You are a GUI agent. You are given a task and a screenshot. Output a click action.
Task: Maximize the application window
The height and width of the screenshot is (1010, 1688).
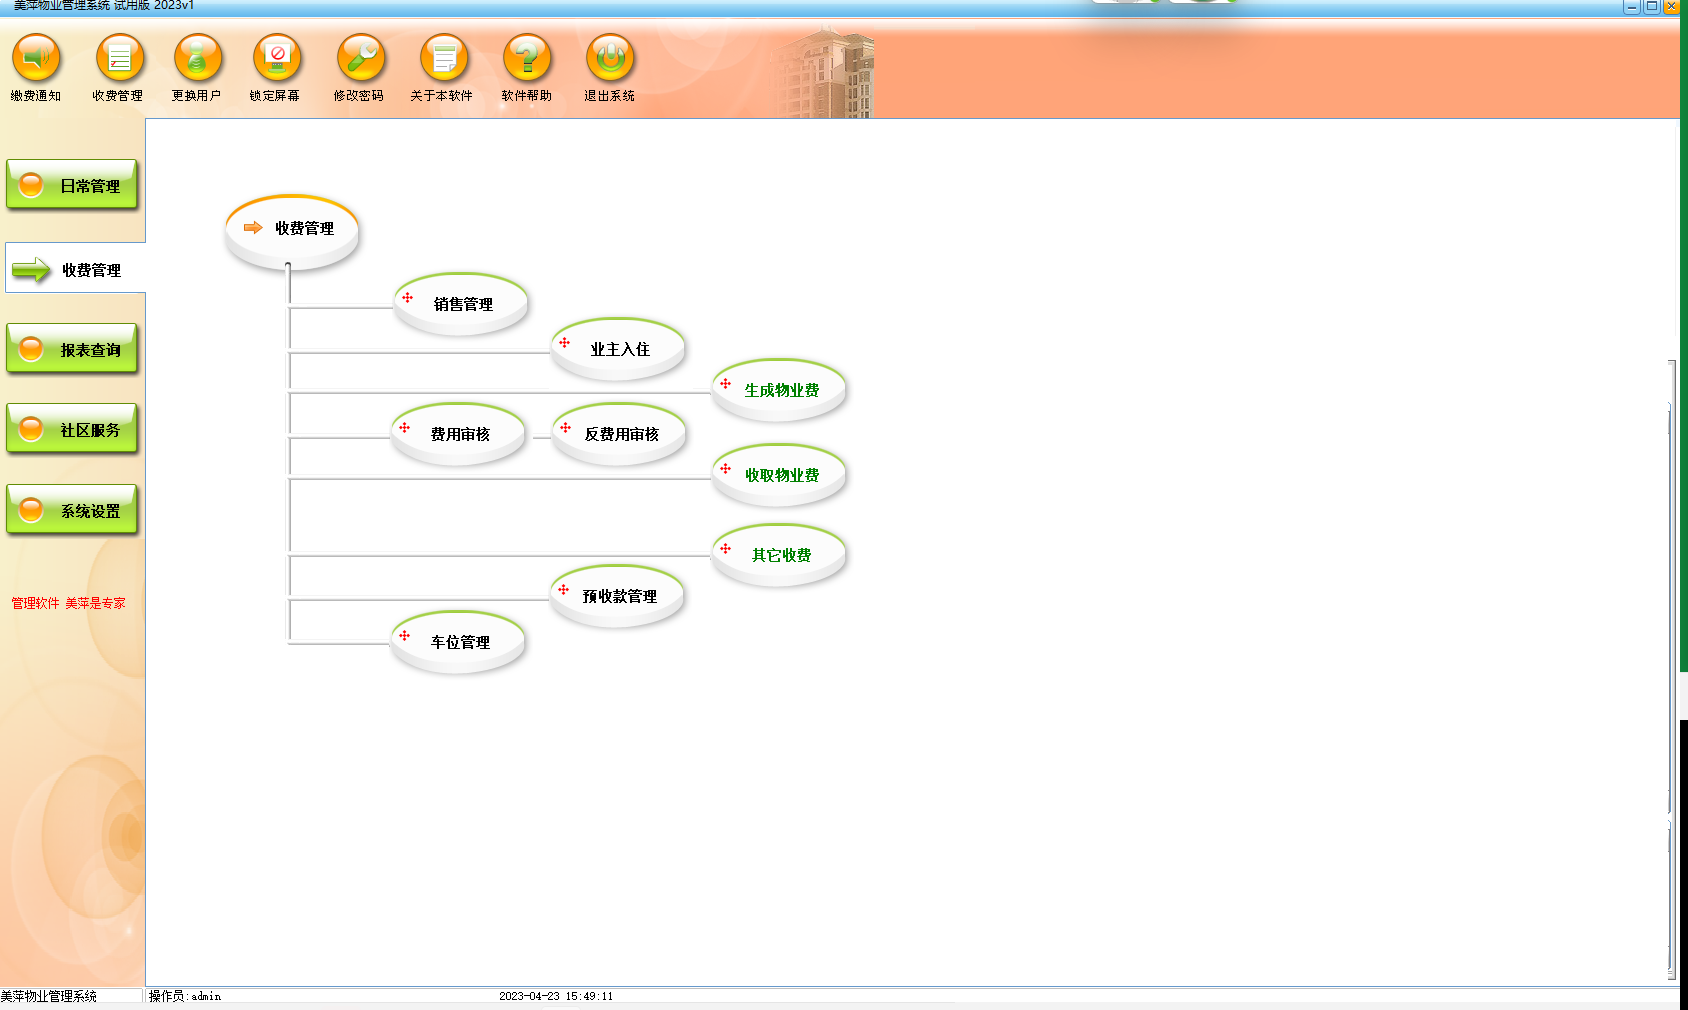(1652, 6)
